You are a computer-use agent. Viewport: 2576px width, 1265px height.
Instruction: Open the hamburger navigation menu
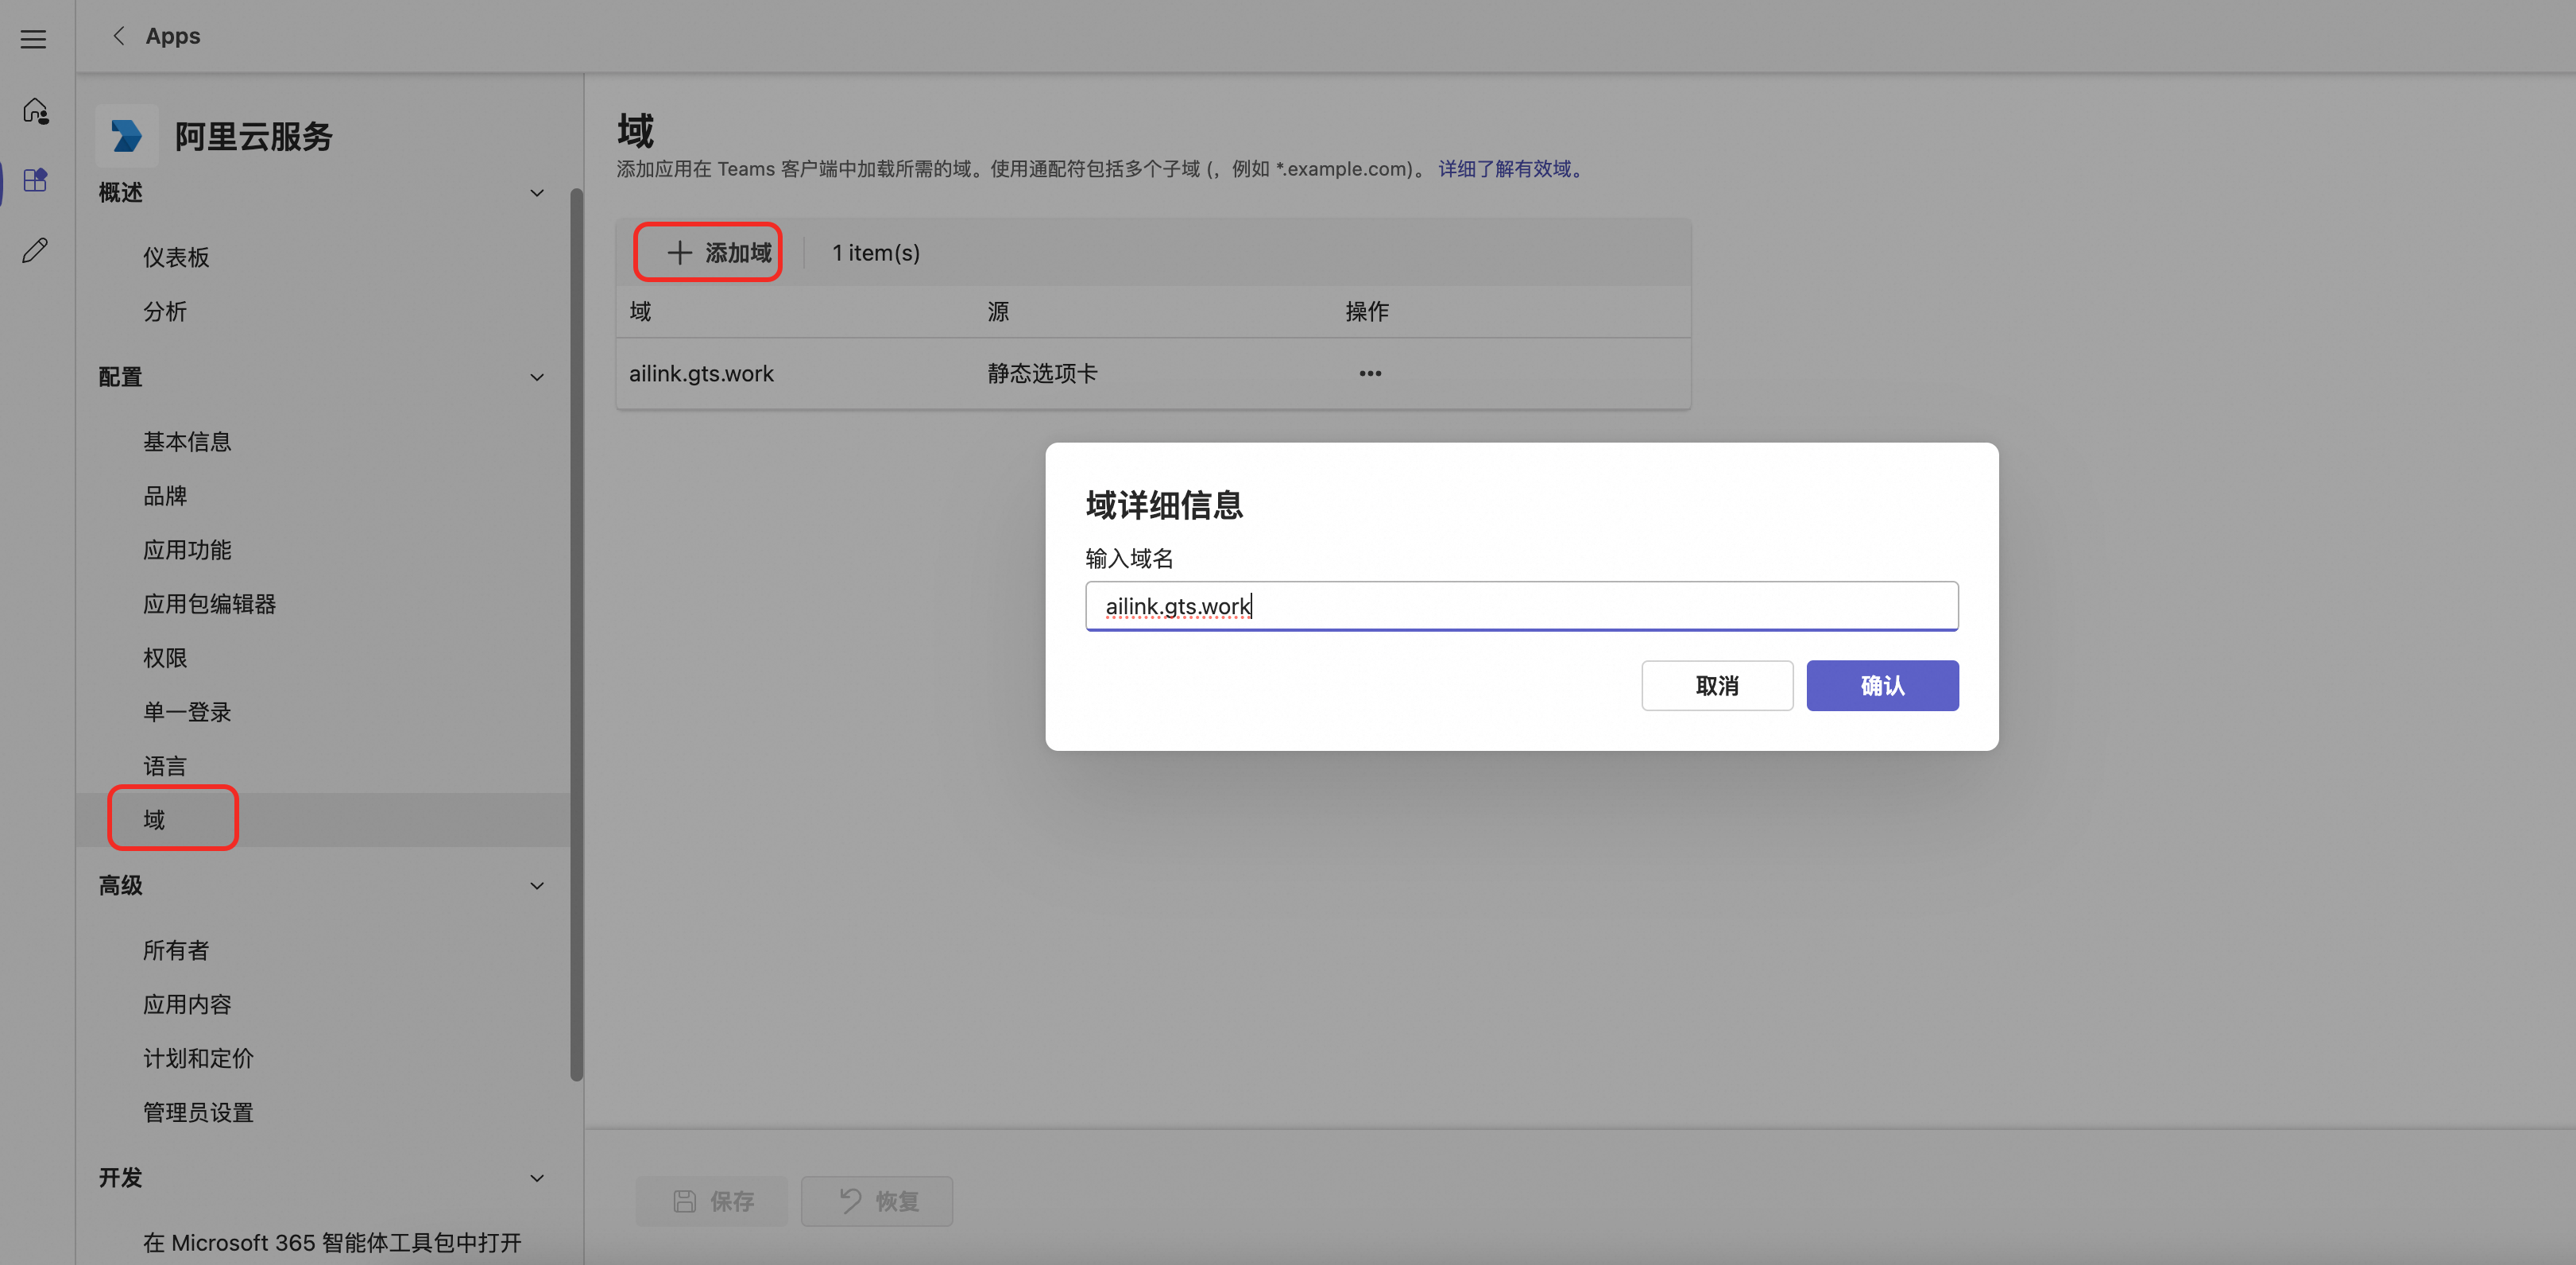click(x=33, y=38)
